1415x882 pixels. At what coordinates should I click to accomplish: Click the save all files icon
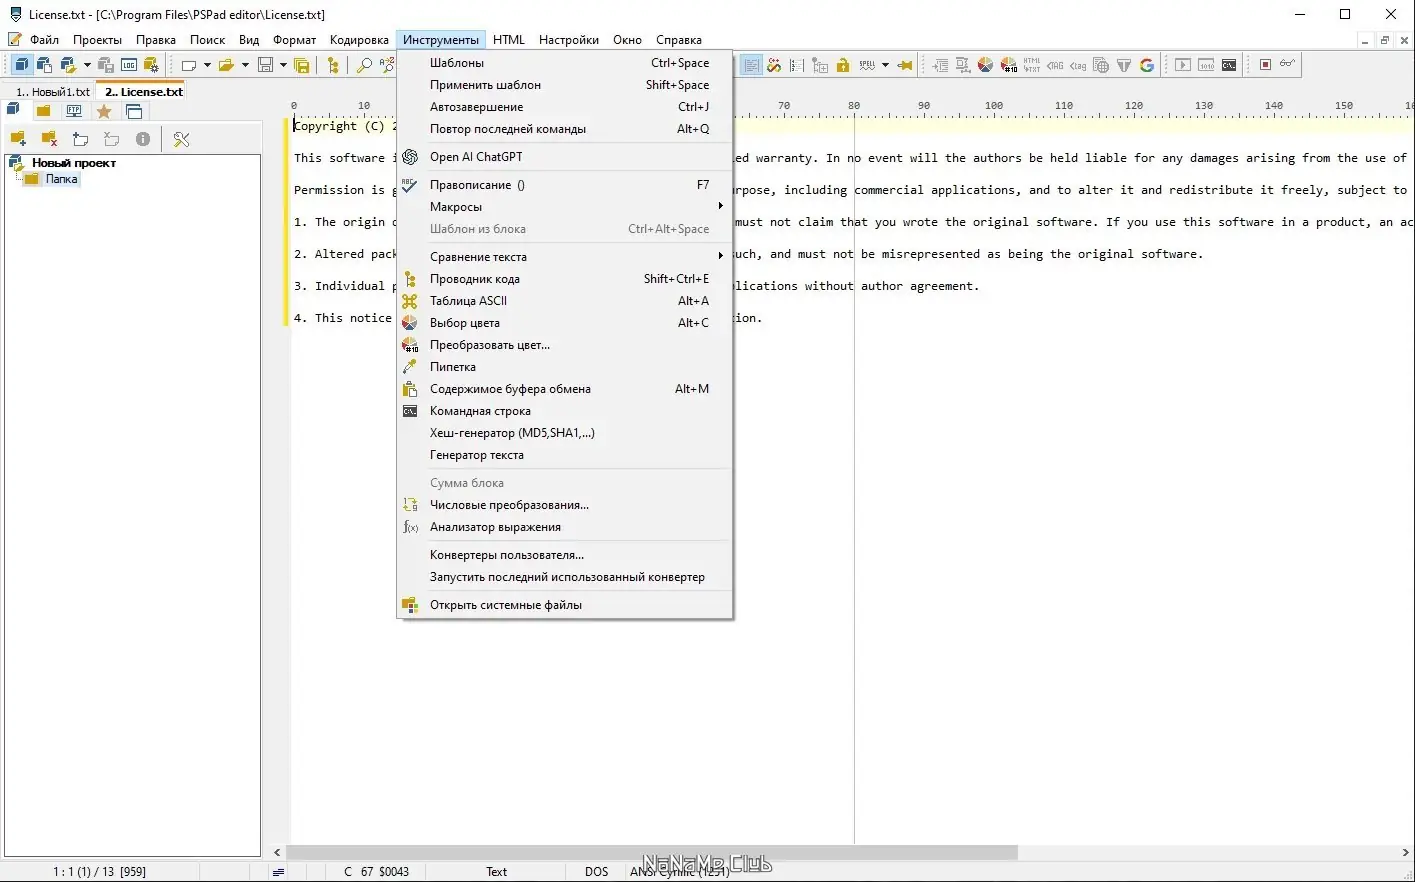pyautogui.click(x=302, y=65)
